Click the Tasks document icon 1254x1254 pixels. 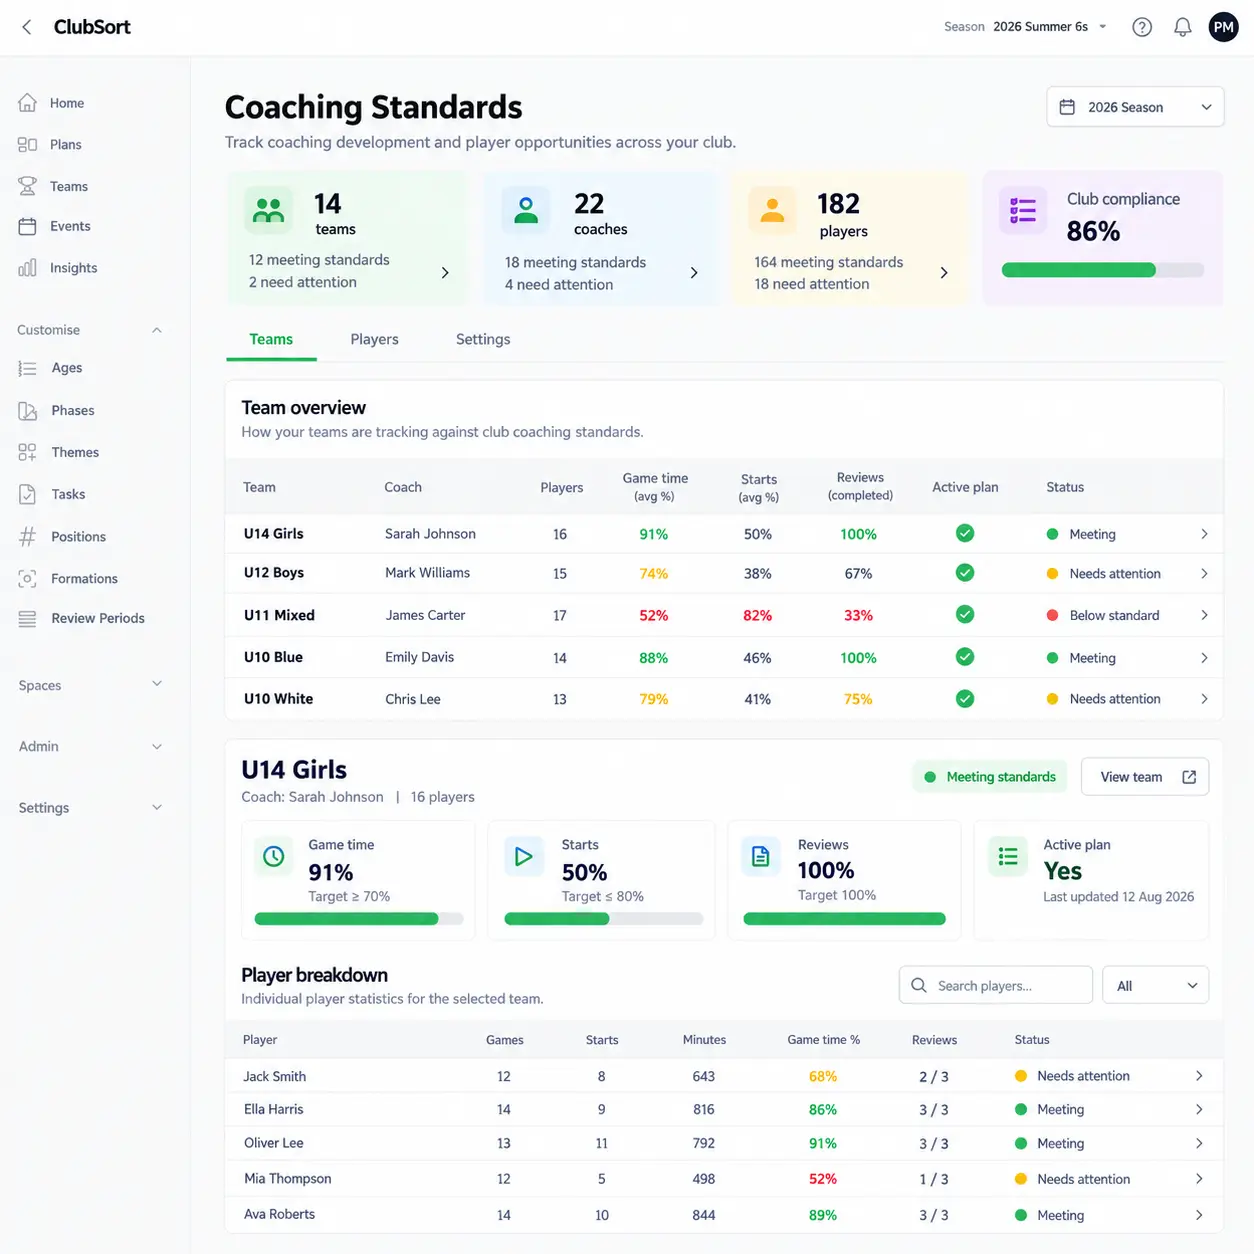28,494
